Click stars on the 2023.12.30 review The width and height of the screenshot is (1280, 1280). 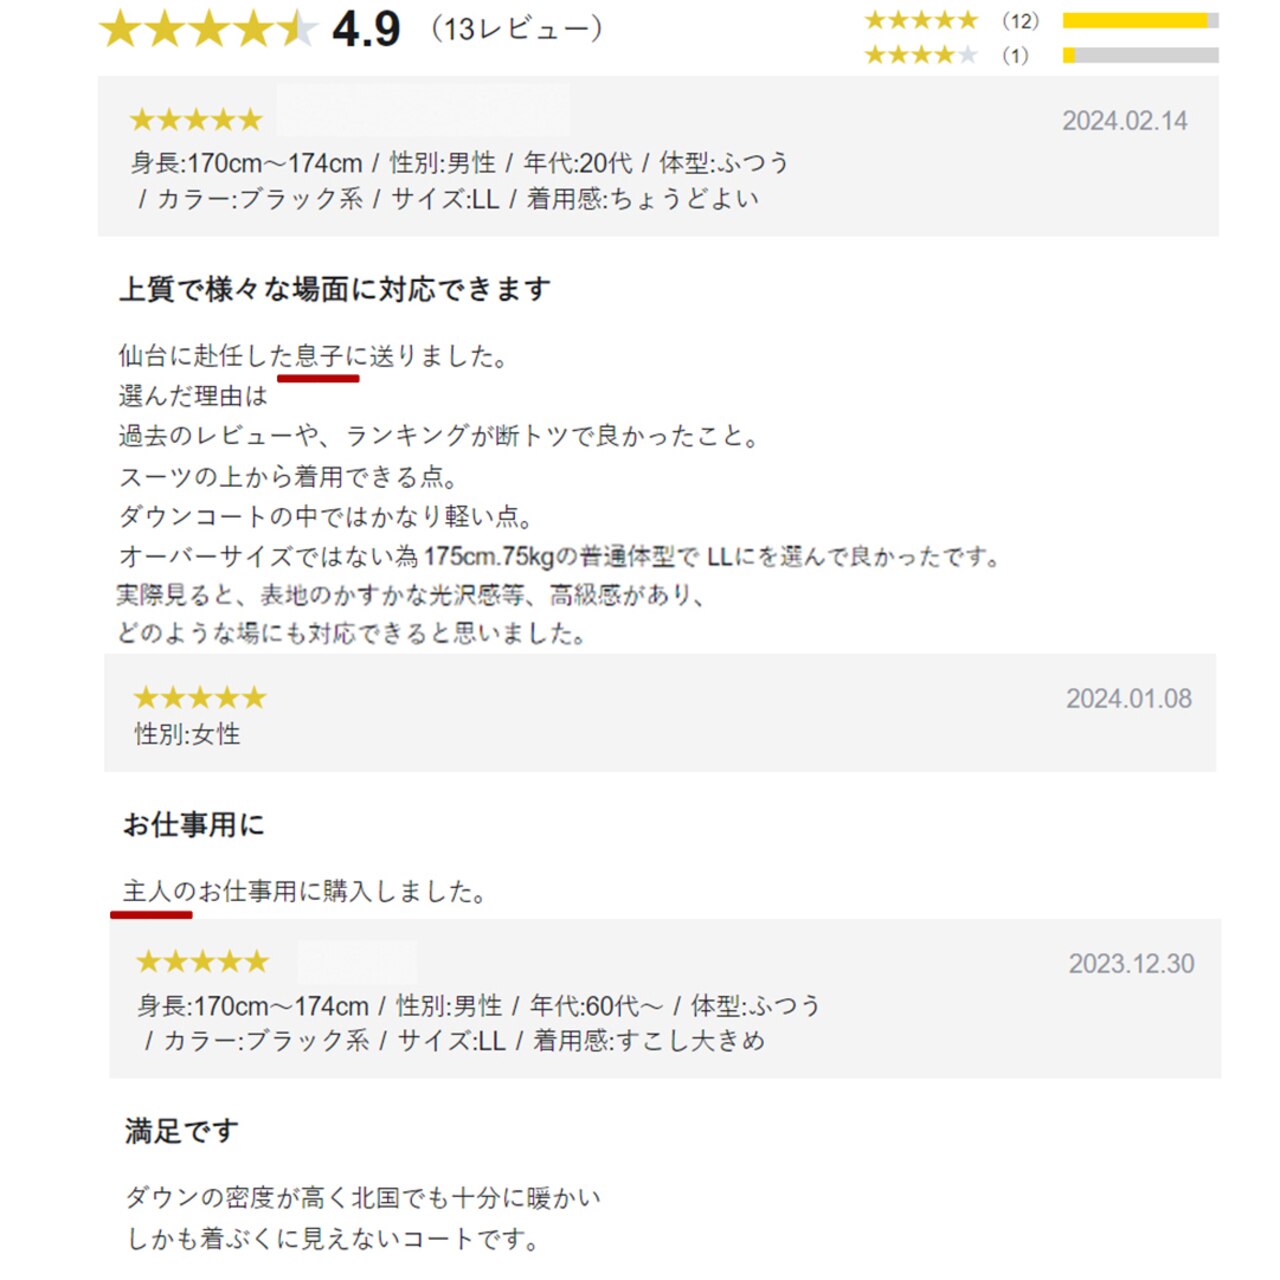click(202, 962)
